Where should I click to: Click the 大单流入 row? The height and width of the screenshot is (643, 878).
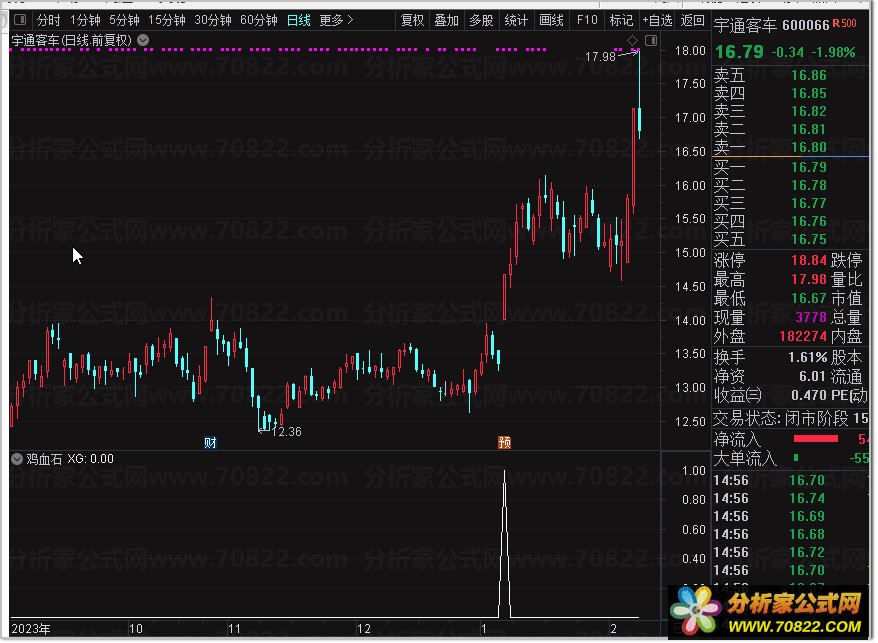790,459
